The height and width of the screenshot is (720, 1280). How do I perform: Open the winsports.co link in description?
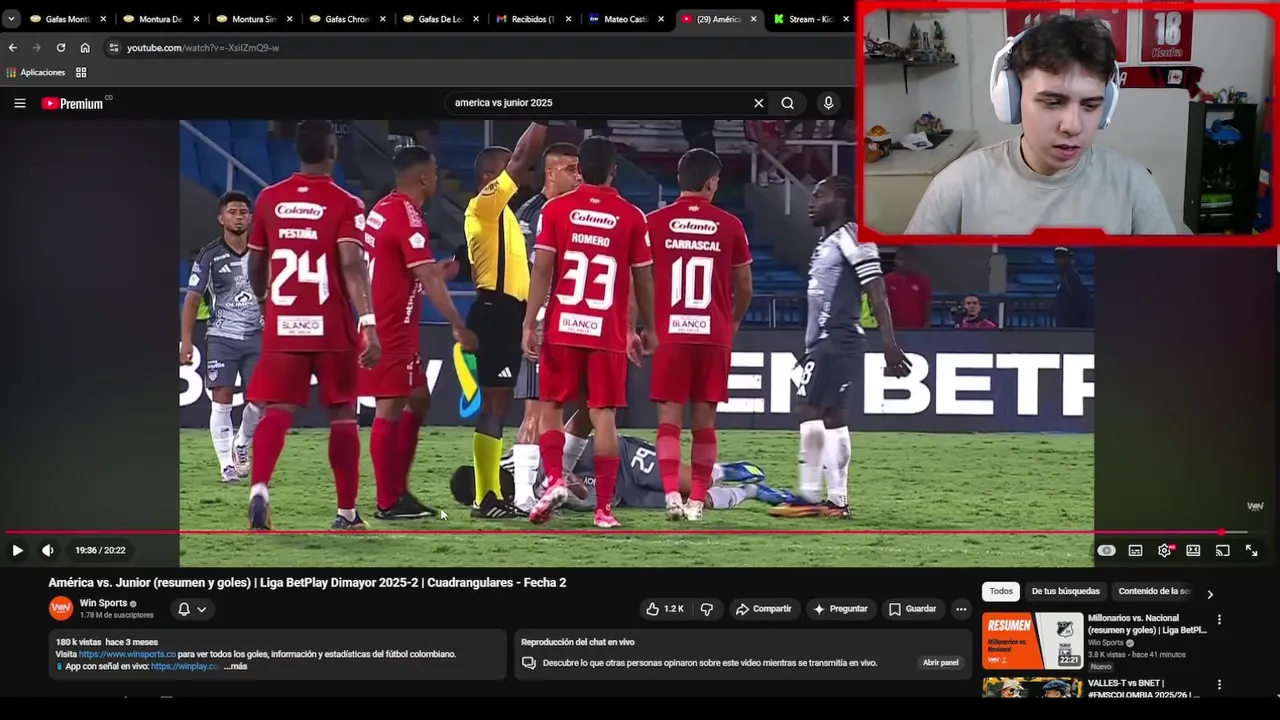point(127,654)
